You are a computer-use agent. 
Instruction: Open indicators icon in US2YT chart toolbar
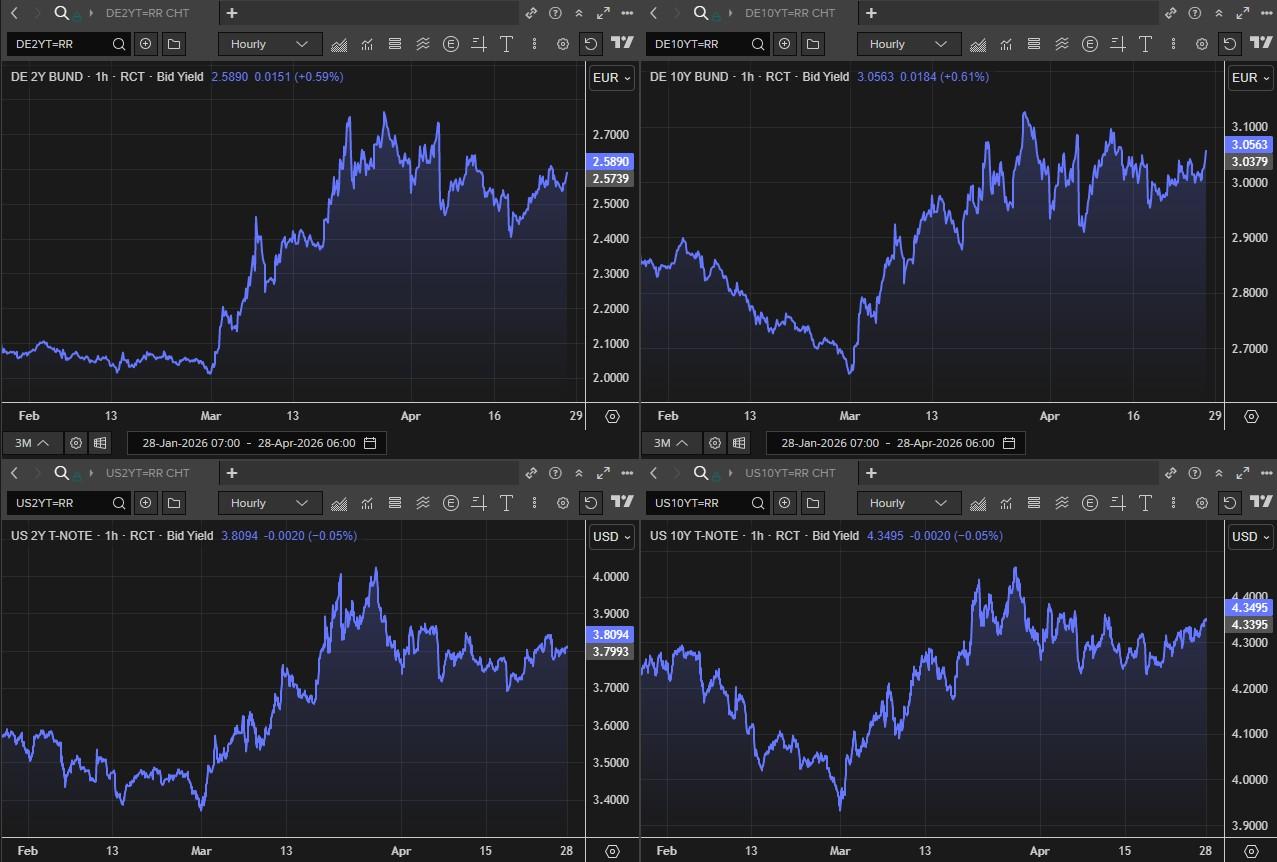point(367,503)
